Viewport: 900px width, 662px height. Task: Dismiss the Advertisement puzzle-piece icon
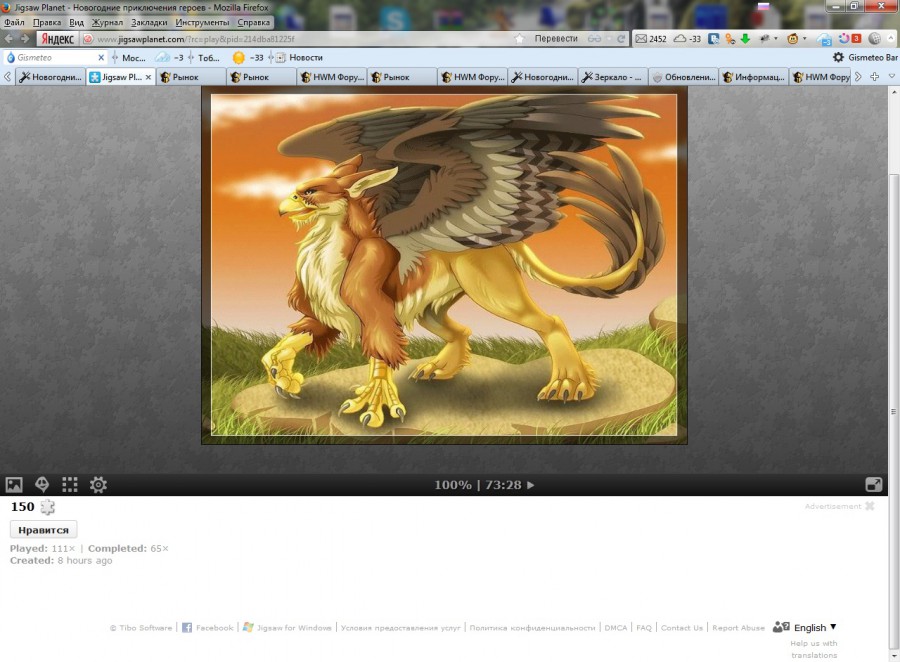click(870, 506)
